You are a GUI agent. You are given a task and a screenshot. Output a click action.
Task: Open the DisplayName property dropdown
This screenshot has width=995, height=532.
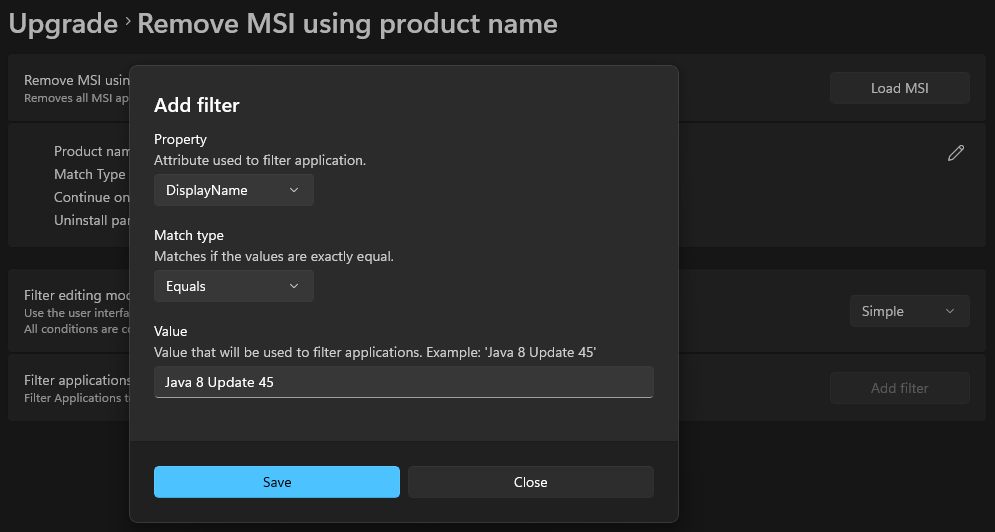233,190
